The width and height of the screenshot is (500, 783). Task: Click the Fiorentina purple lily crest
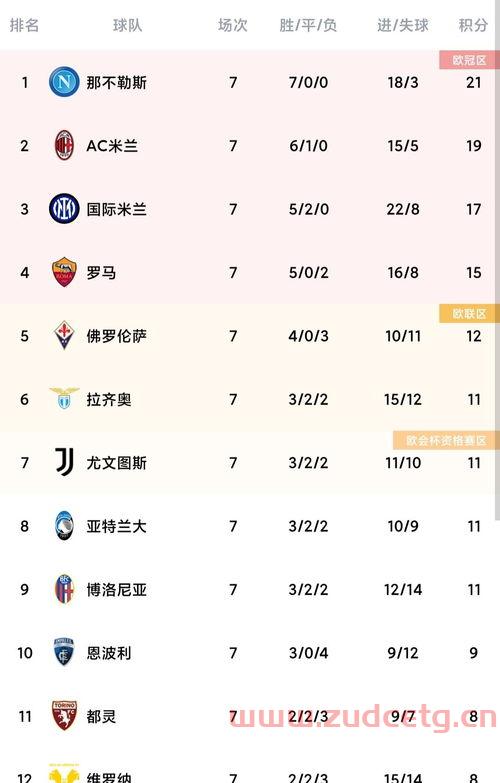click(x=64, y=336)
